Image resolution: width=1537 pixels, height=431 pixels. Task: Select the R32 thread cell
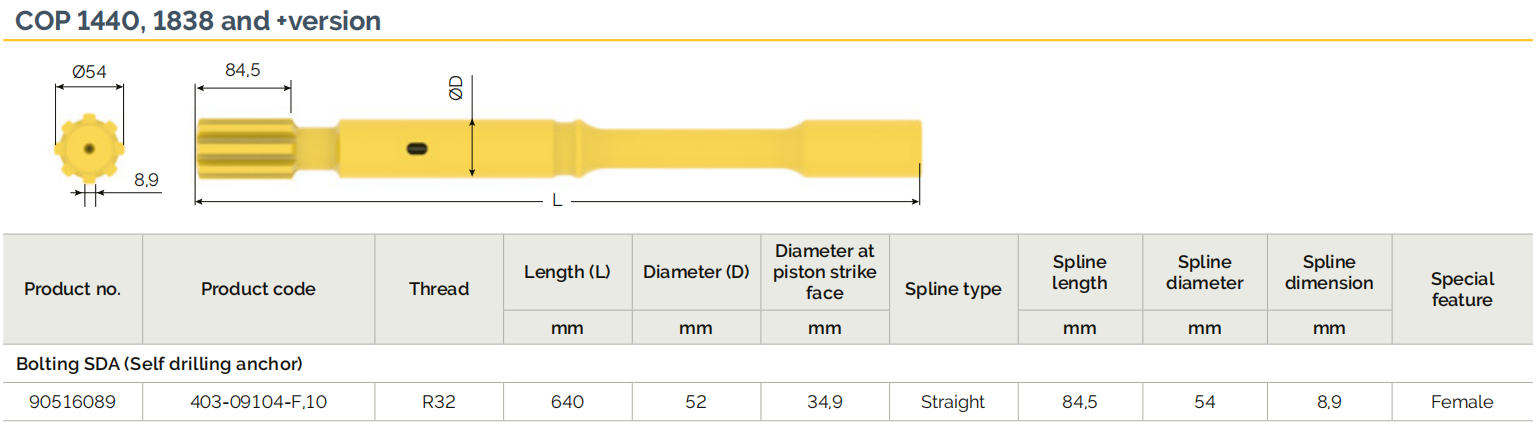point(438,402)
